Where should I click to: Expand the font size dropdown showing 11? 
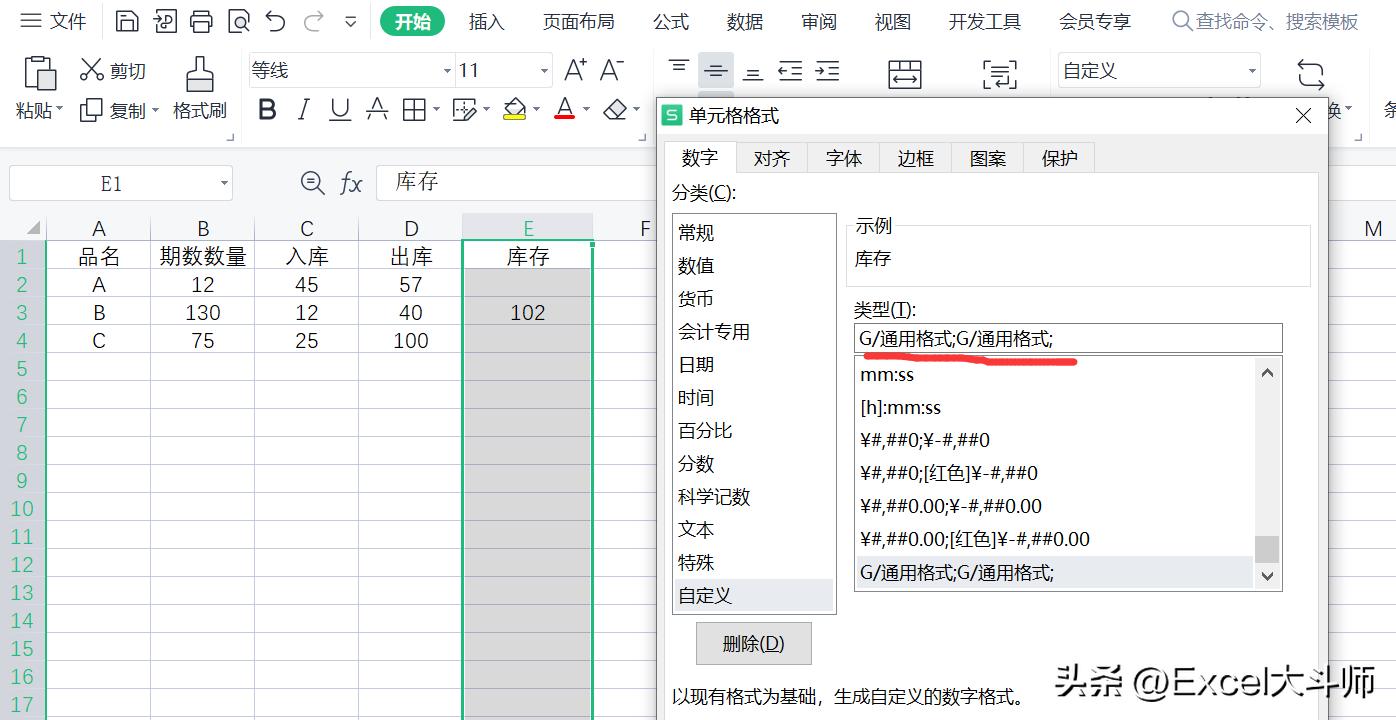[x=544, y=70]
